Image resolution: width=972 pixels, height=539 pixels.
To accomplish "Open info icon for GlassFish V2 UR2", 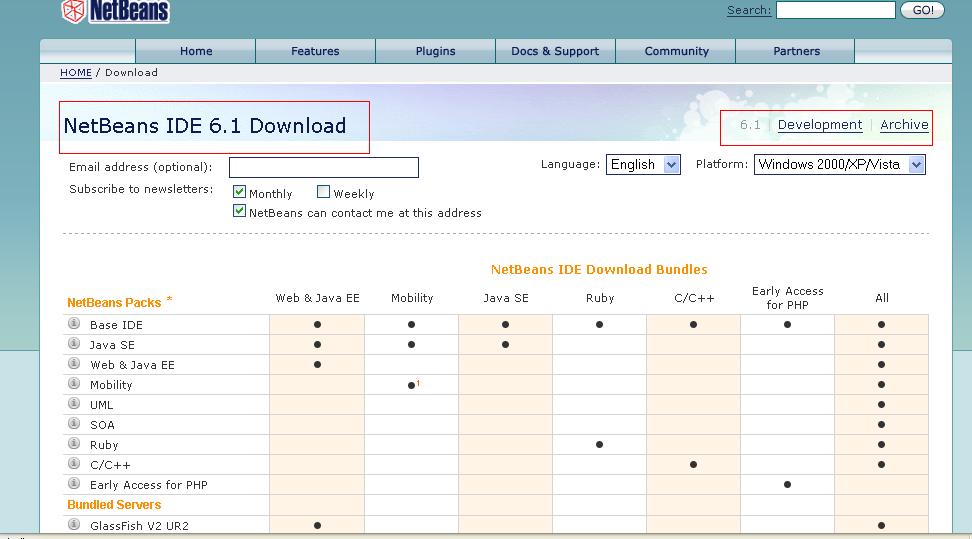I will (74, 524).
